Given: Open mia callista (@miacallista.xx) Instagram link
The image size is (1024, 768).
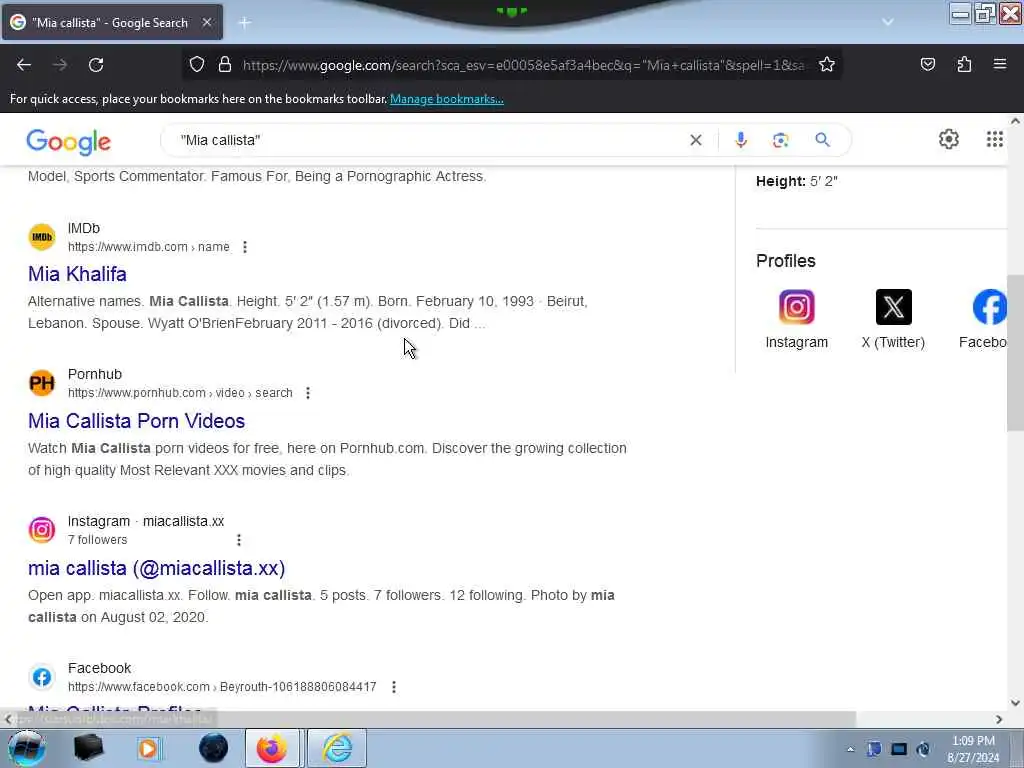Looking at the screenshot, I should pyautogui.click(x=157, y=568).
